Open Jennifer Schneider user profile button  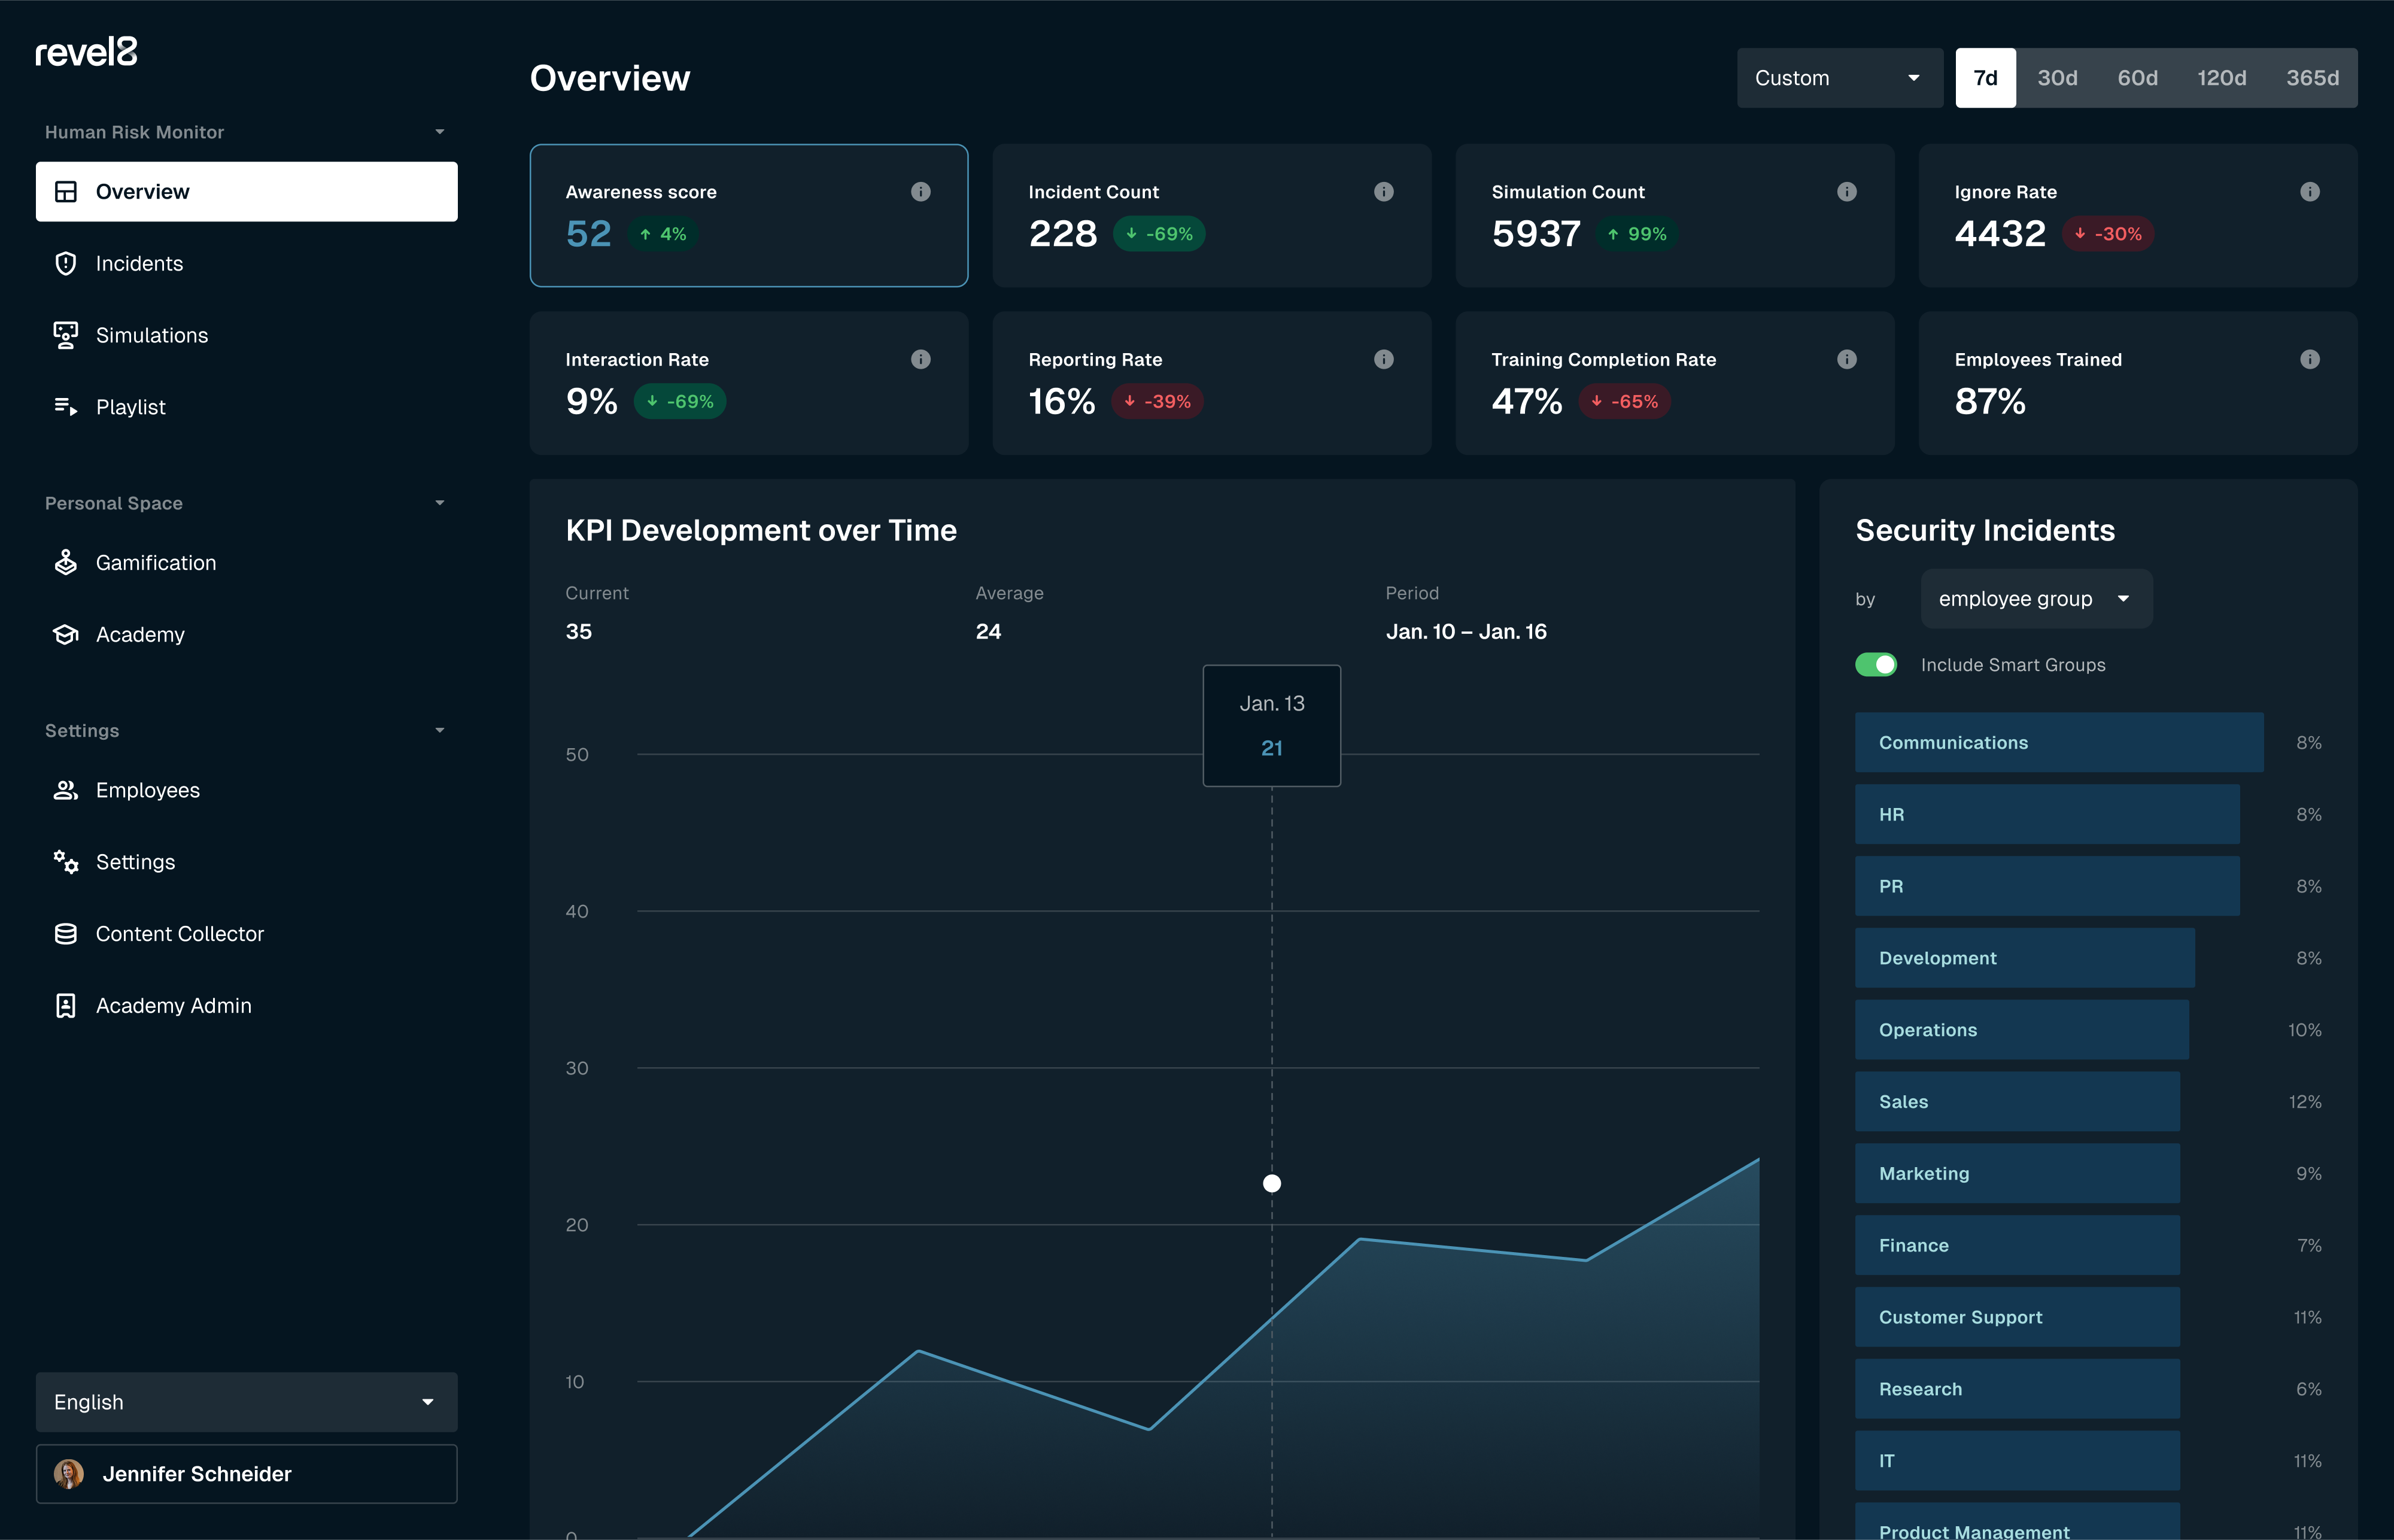(246, 1473)
